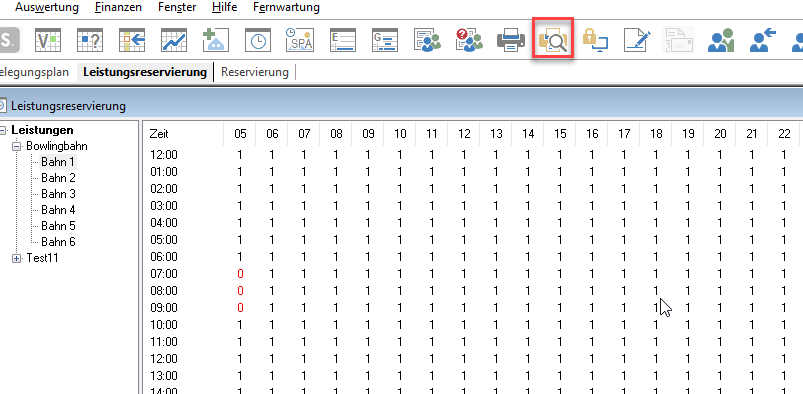Open the Fernwartung menu
Viewport: 803px width, 394px height.
tap(286, 8)
